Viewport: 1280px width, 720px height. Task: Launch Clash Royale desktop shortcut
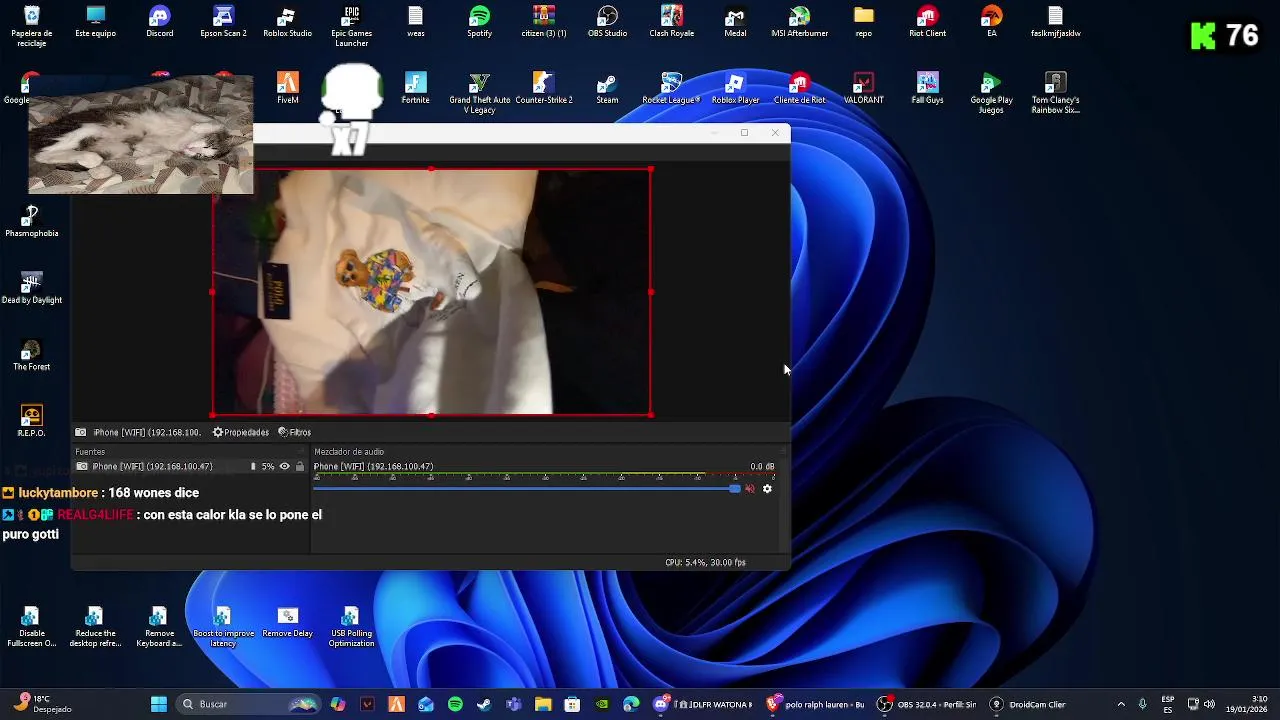[x=672, y=22]
